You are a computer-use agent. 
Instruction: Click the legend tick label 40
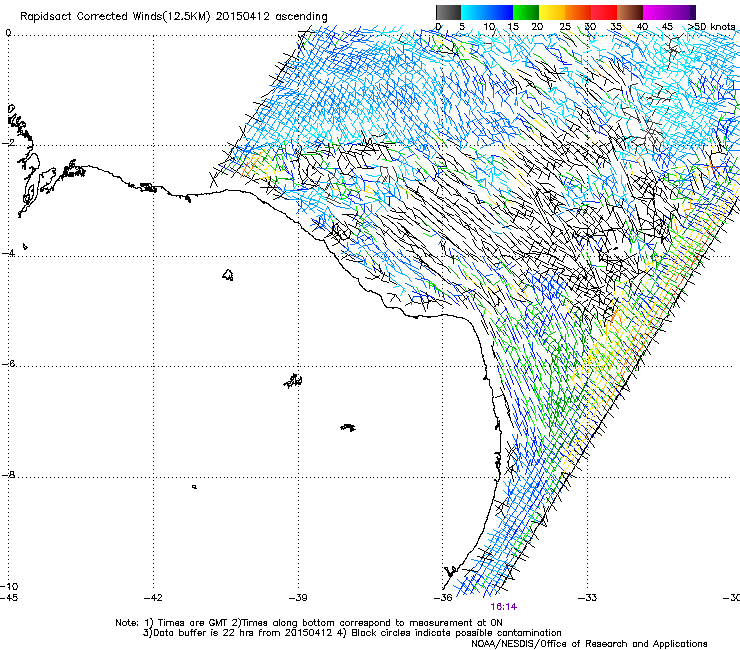642,26
